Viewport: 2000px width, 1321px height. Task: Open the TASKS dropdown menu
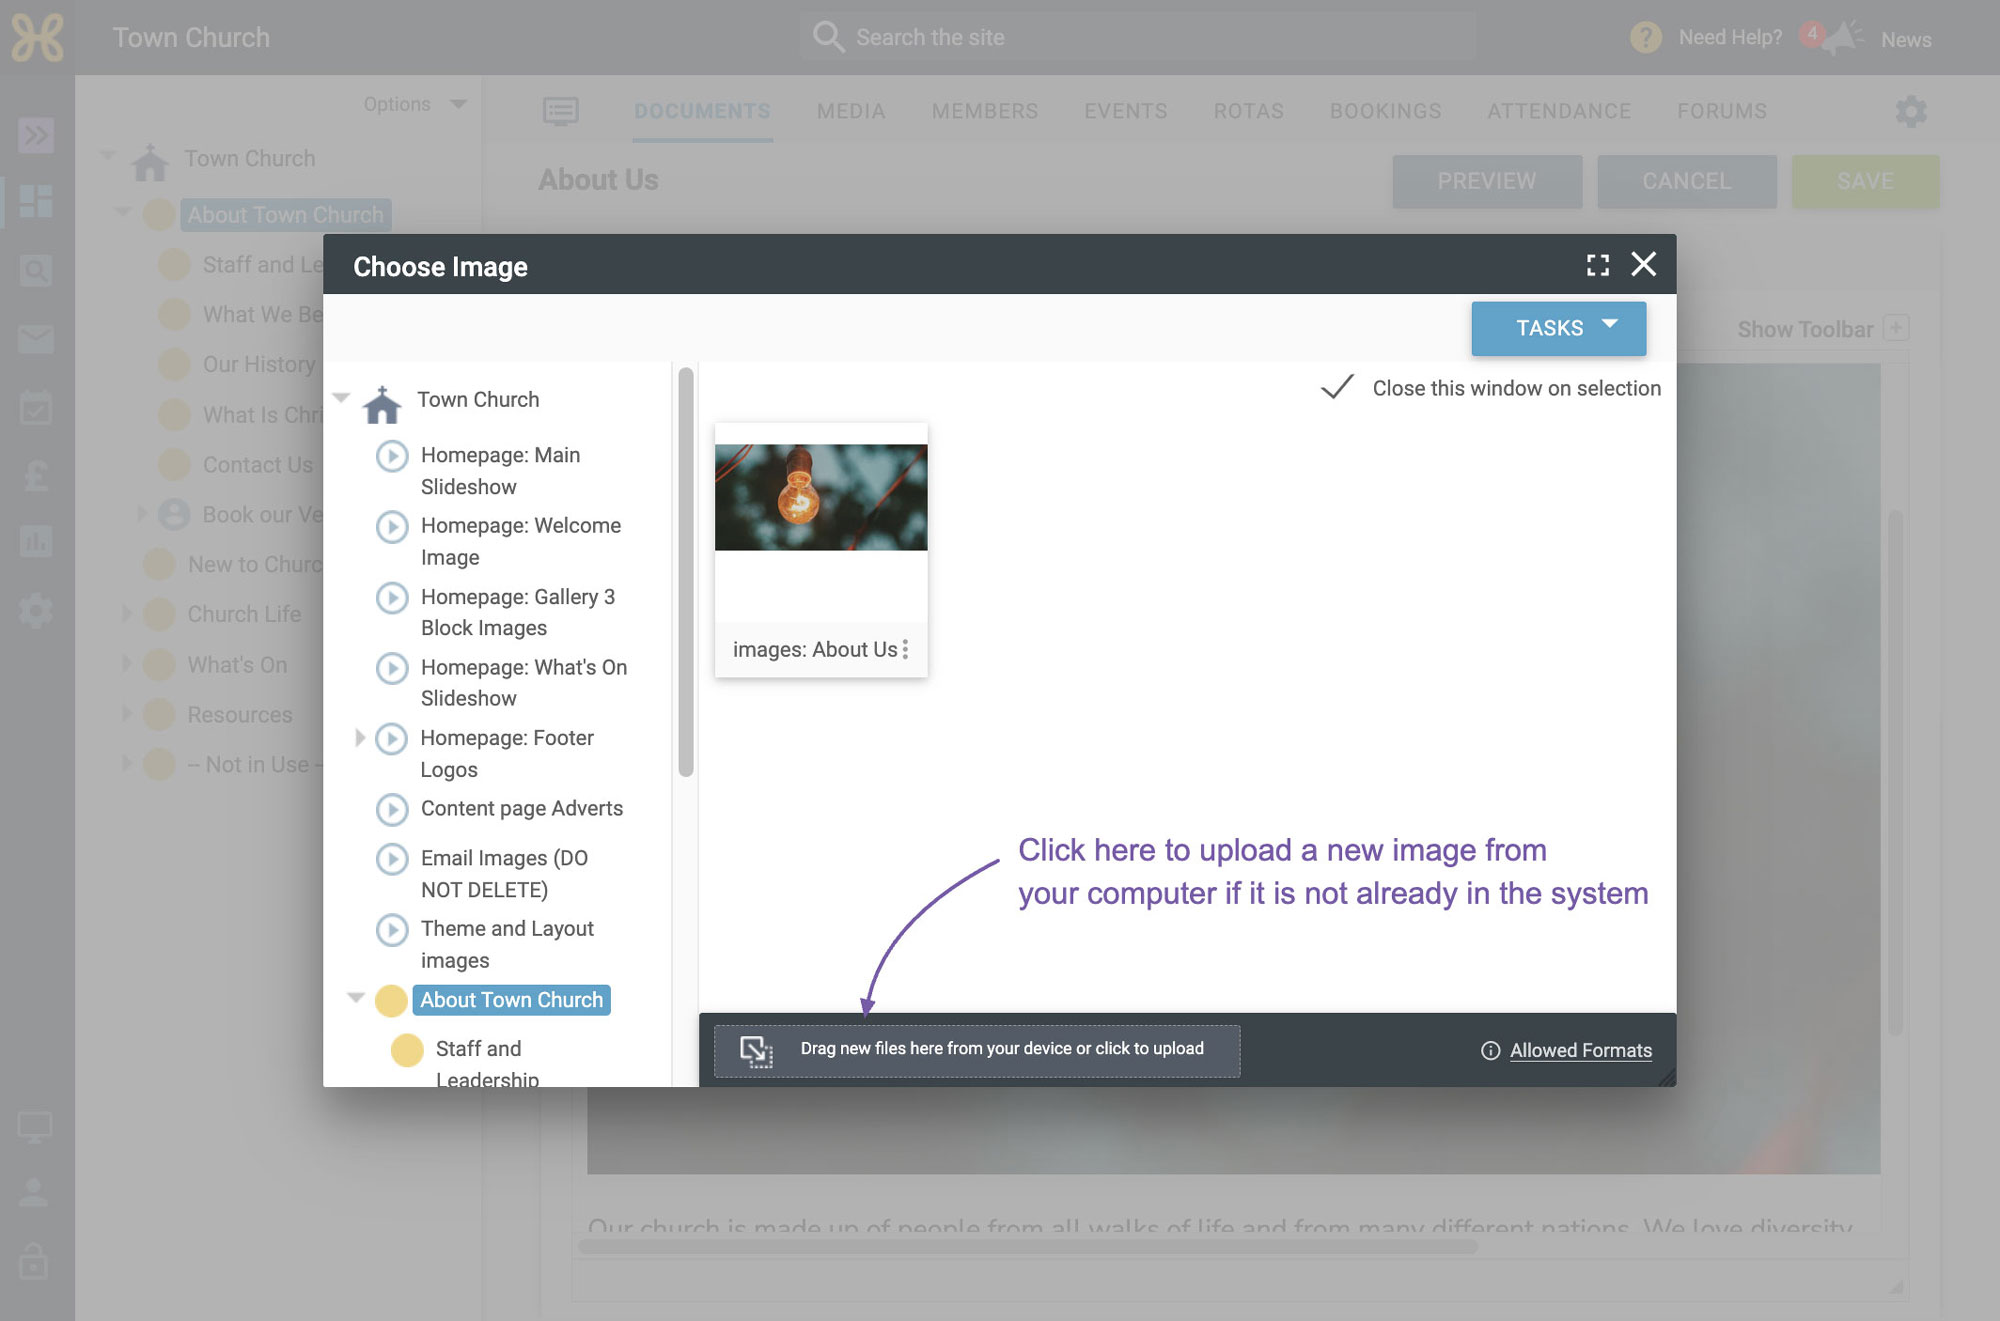1558,328
